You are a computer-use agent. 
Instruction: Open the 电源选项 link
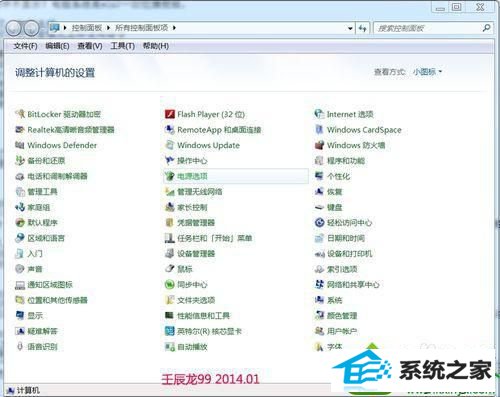pos(192,176)
